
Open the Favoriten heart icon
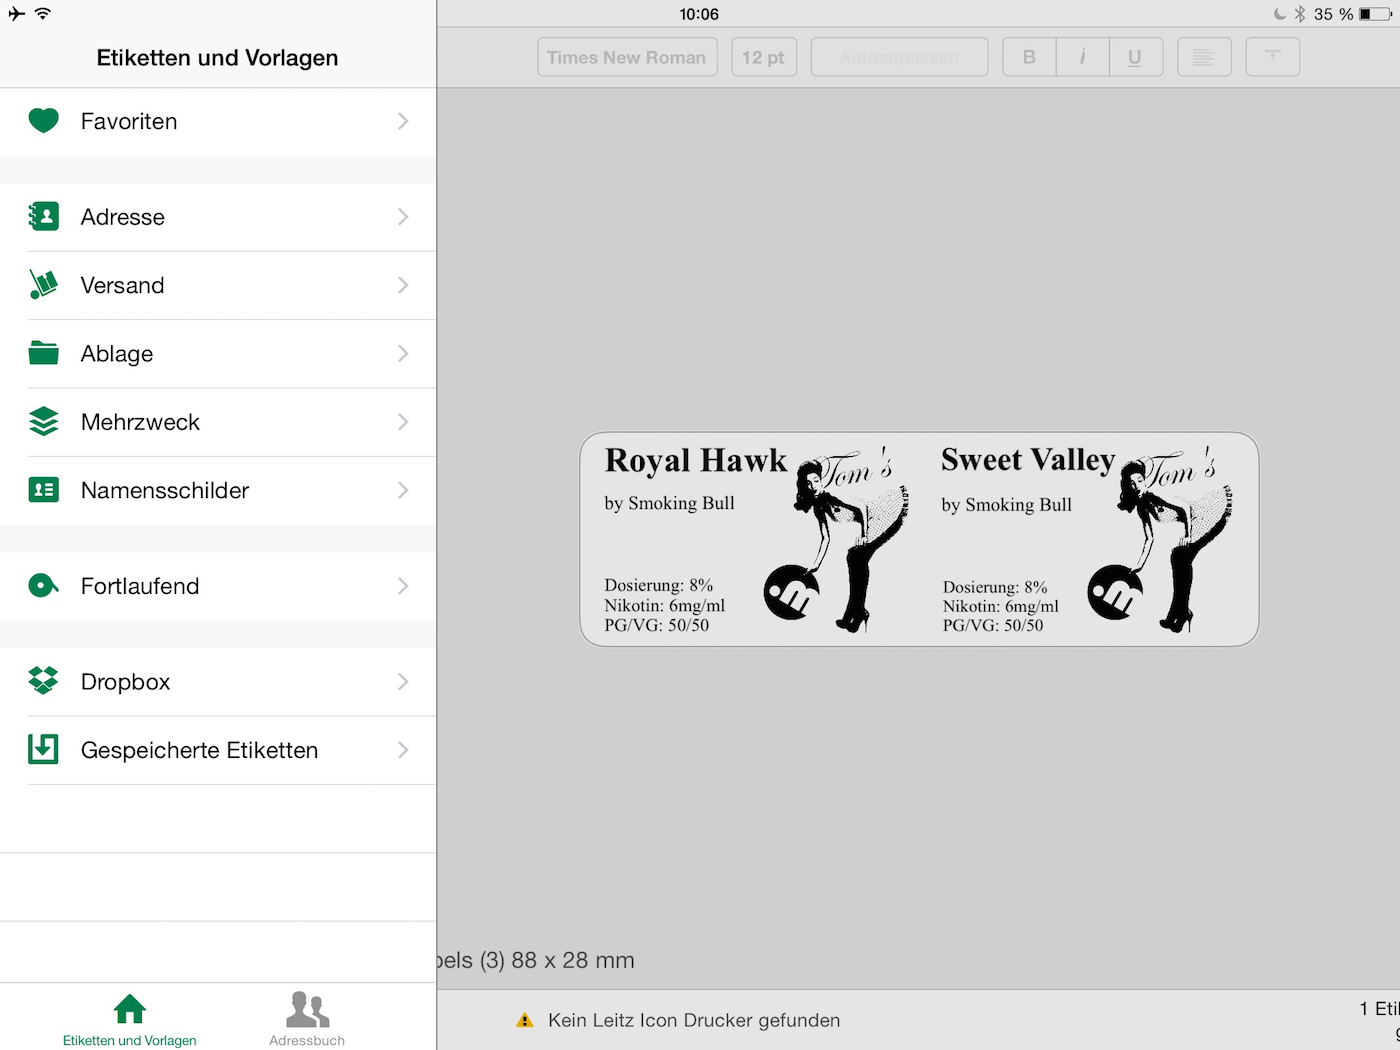tap(43, 121)
